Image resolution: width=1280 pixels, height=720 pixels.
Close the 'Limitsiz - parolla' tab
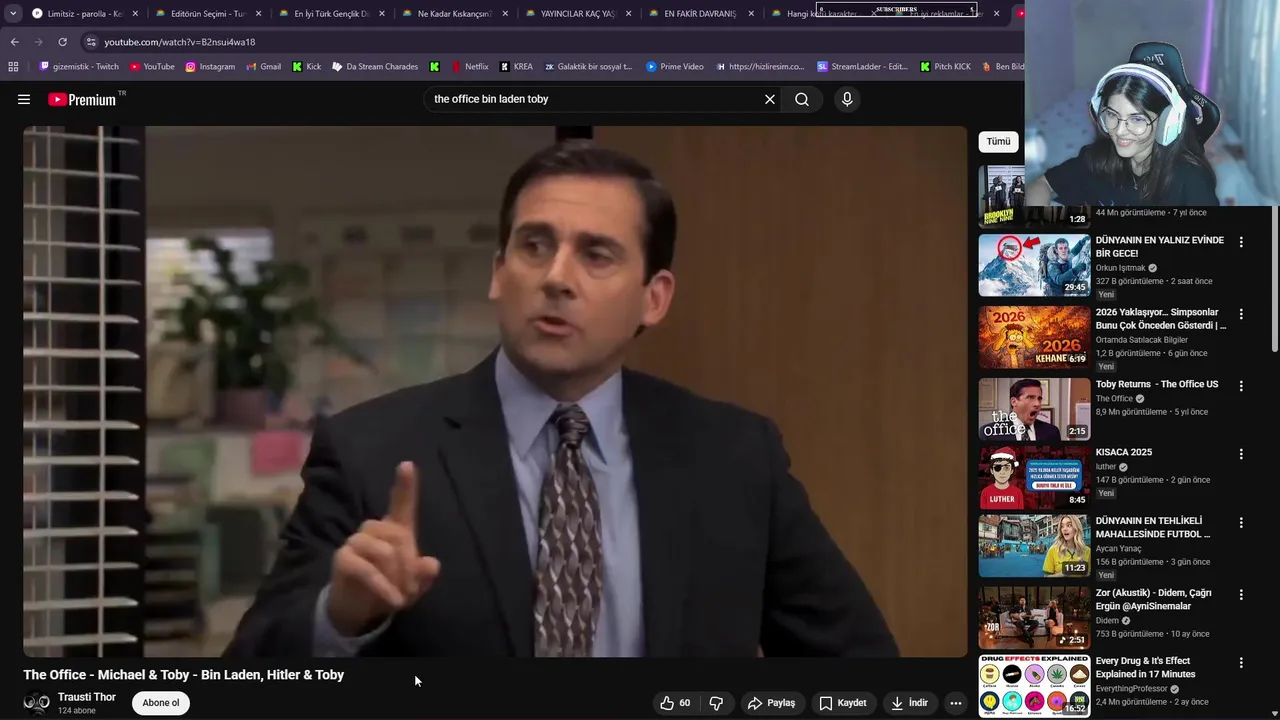coord(135,14)
